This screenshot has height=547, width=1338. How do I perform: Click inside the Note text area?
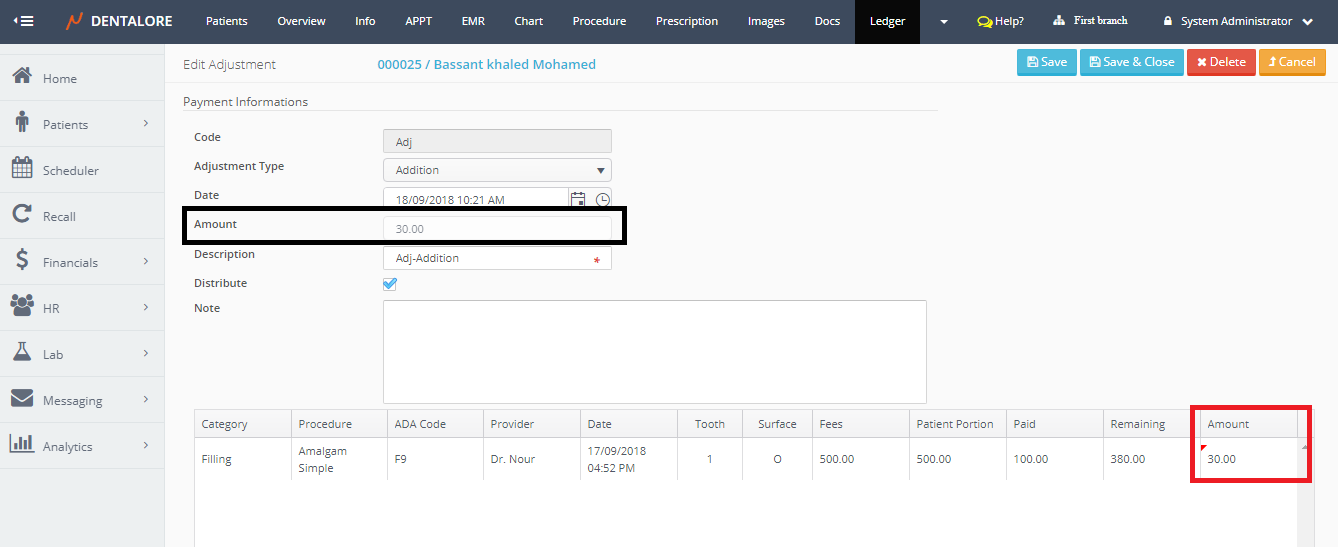654,351
